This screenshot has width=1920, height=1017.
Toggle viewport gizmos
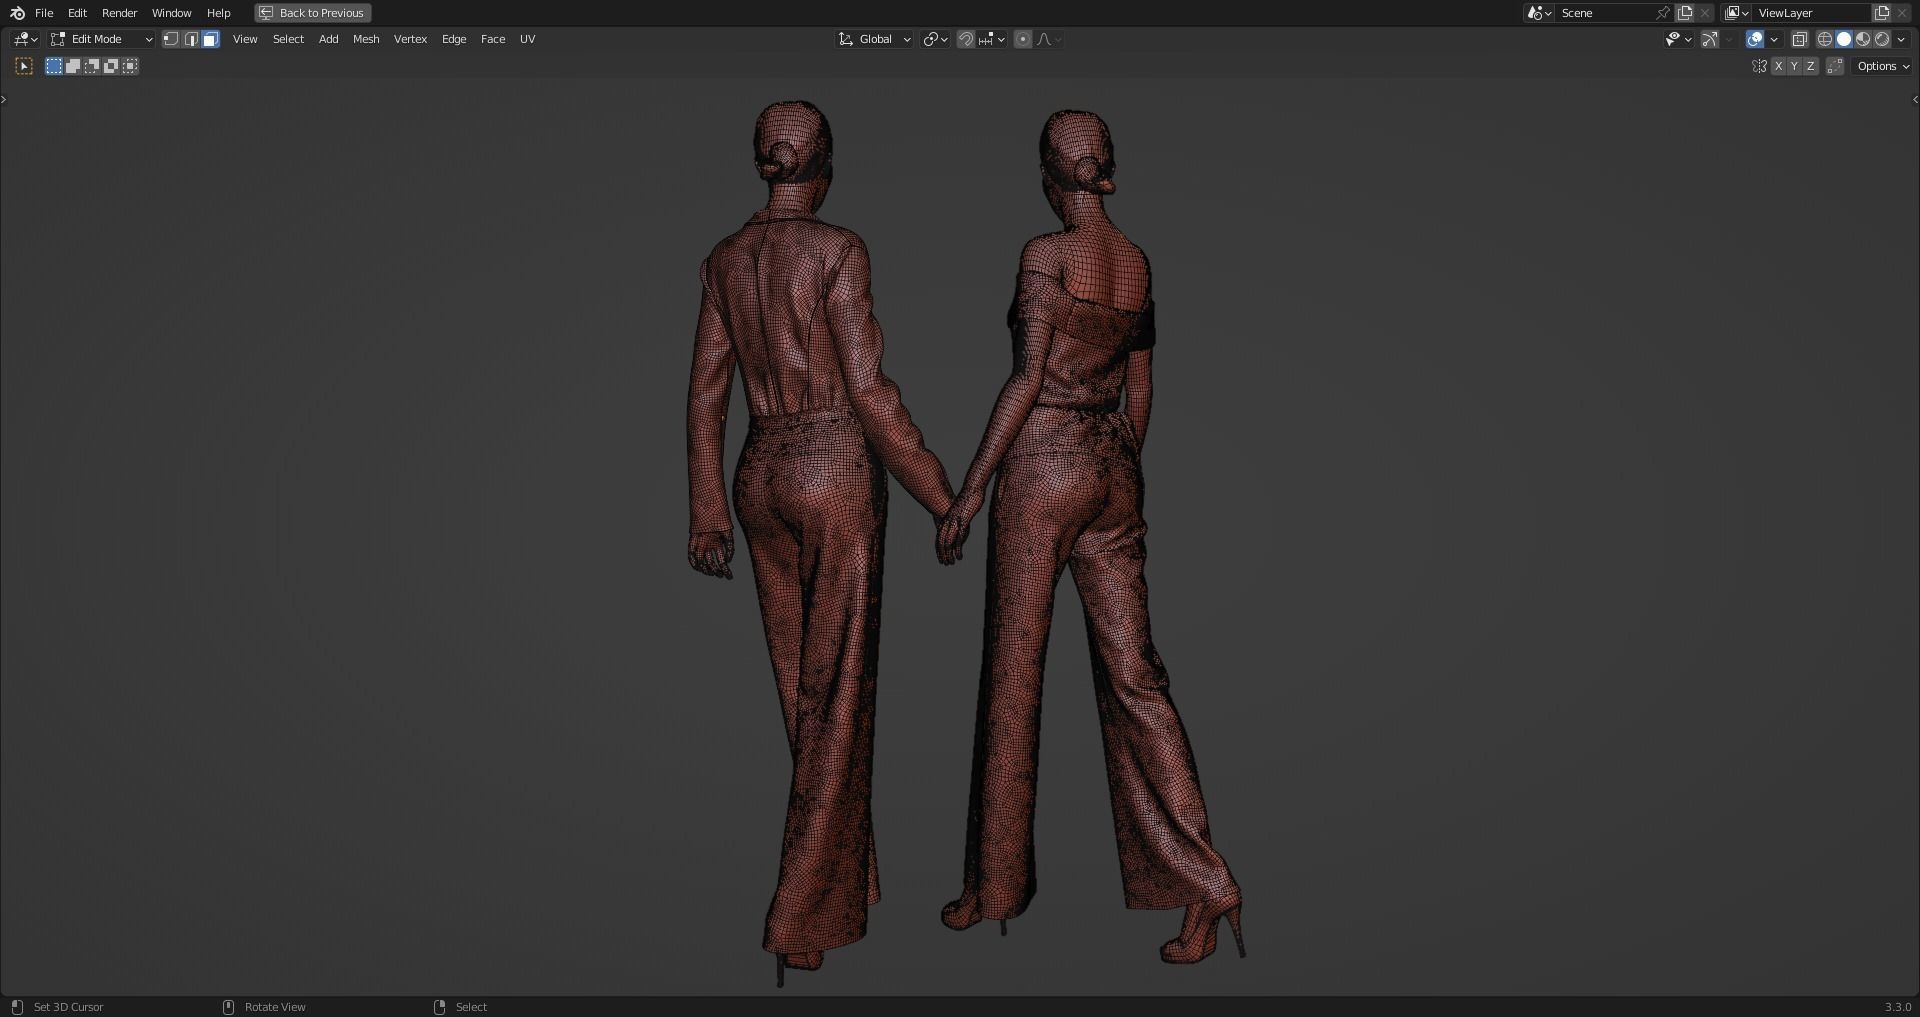[x=1710, y=39]
